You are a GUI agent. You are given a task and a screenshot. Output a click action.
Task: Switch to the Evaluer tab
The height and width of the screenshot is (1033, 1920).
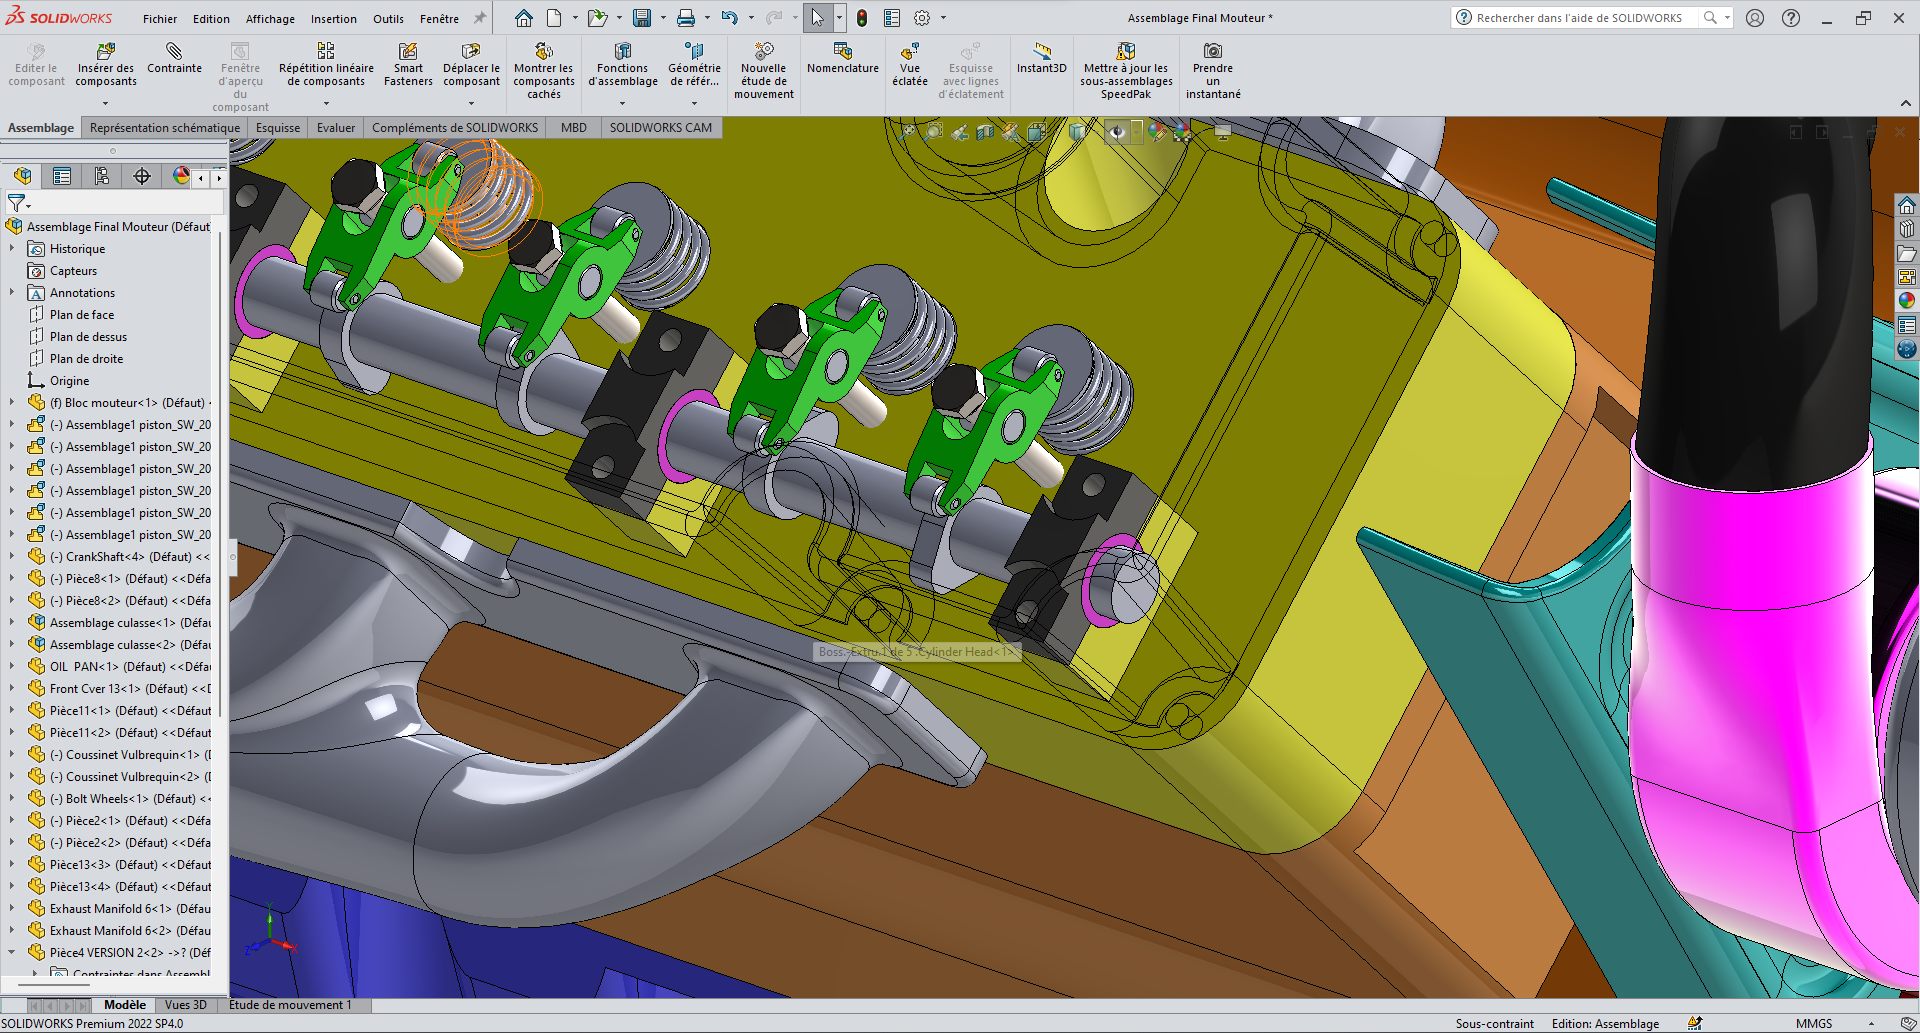(336, 128)
